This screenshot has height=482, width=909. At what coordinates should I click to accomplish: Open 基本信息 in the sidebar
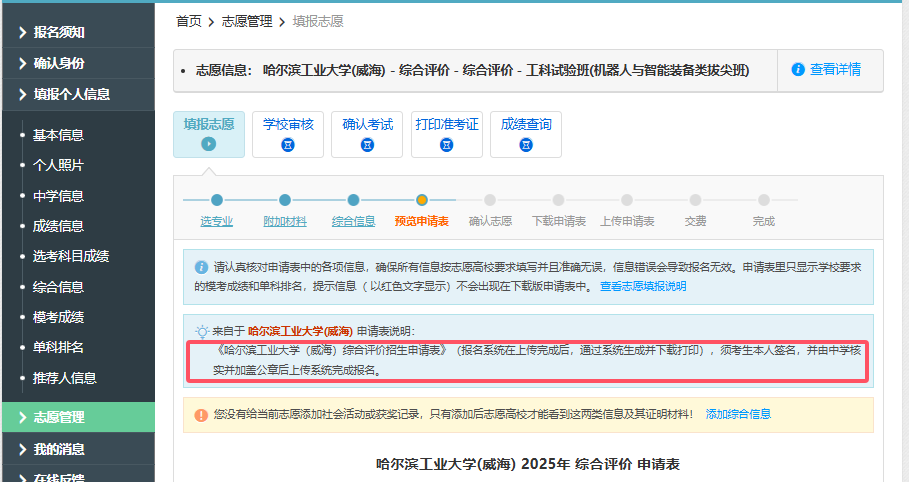58,135
